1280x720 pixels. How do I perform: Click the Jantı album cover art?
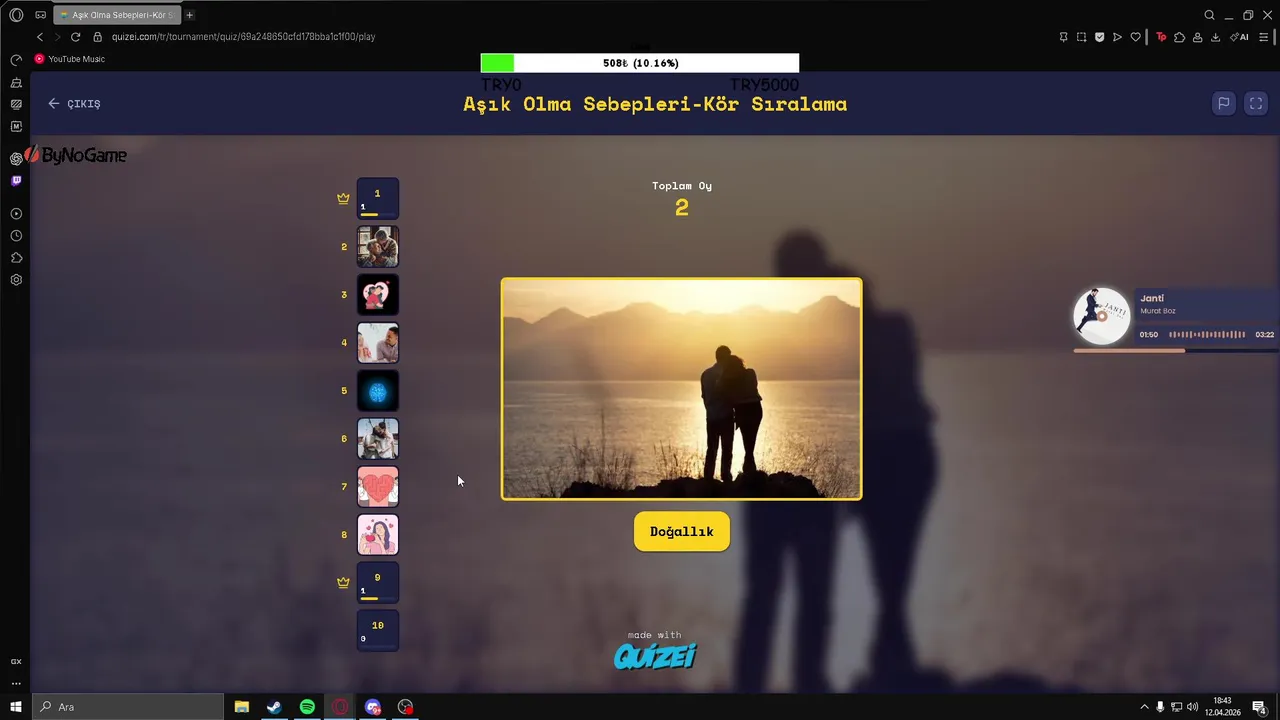(x=1101, y=314)
